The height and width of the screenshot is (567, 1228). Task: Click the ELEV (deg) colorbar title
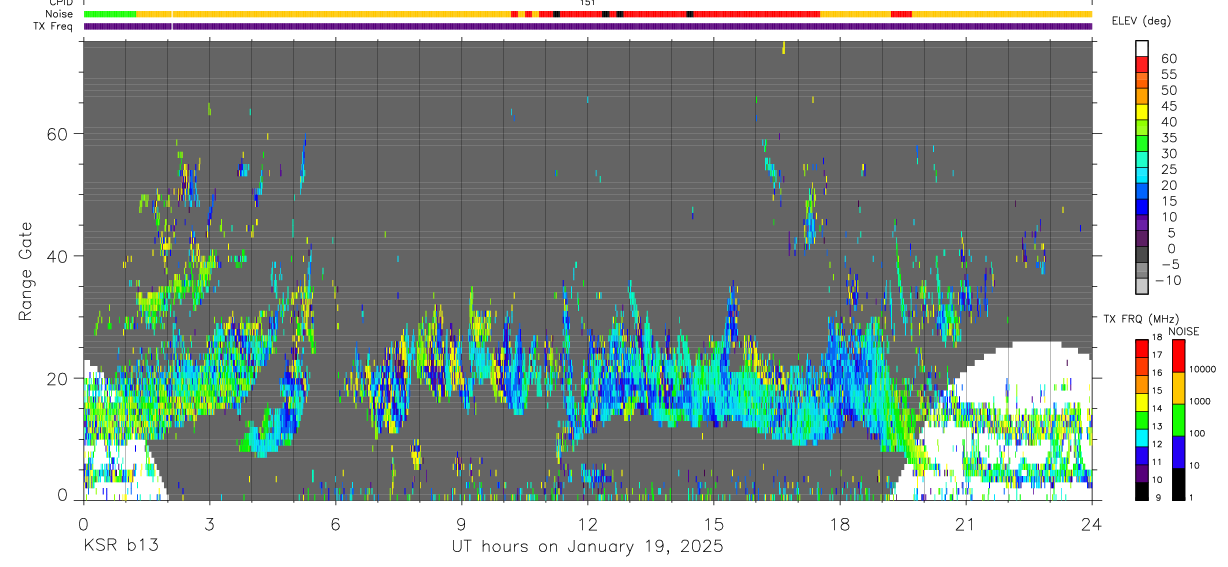[x=1141, y=21]
